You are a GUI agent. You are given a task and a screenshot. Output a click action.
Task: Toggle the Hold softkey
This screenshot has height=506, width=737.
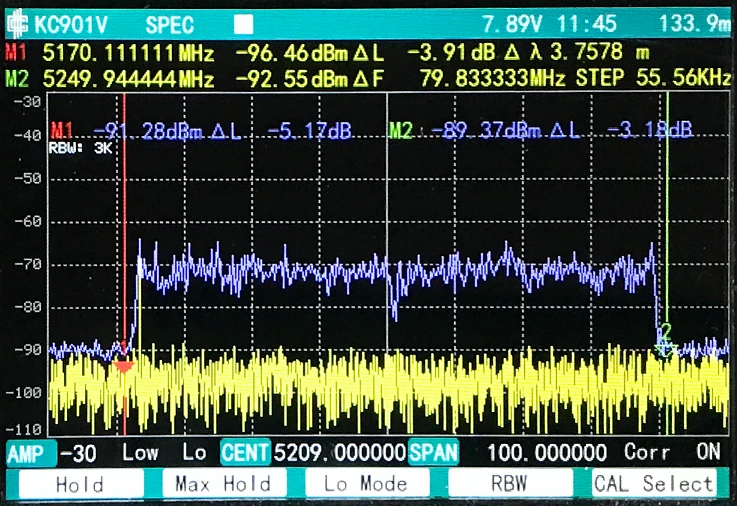(80, 484)
